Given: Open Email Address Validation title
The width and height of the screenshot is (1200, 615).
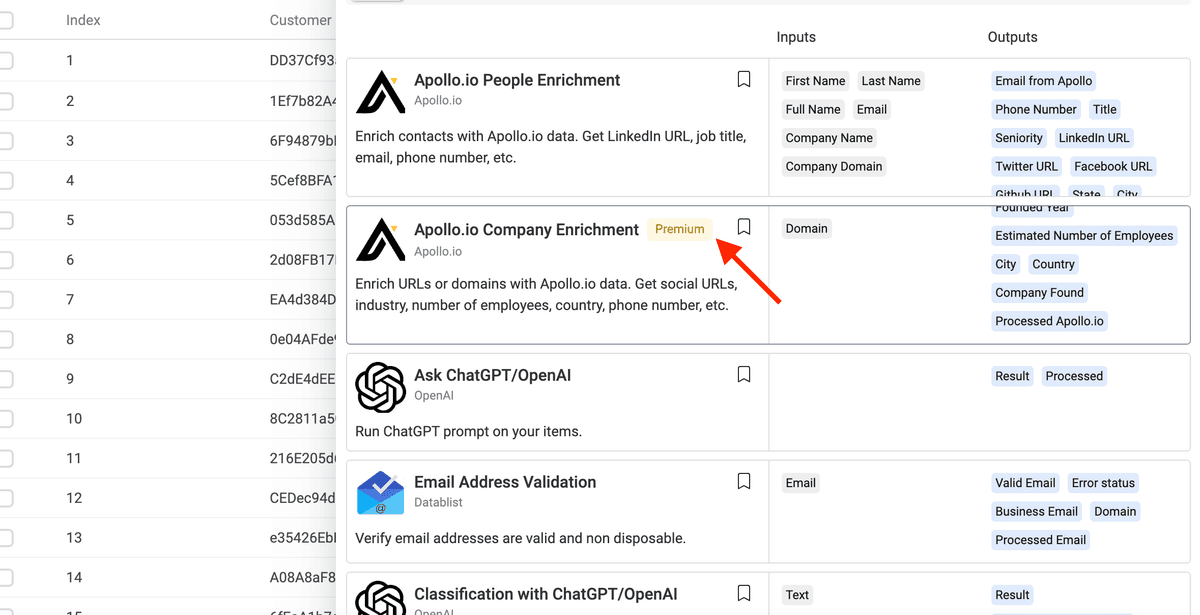Looking at the screenshot, I should pos(505,482).
